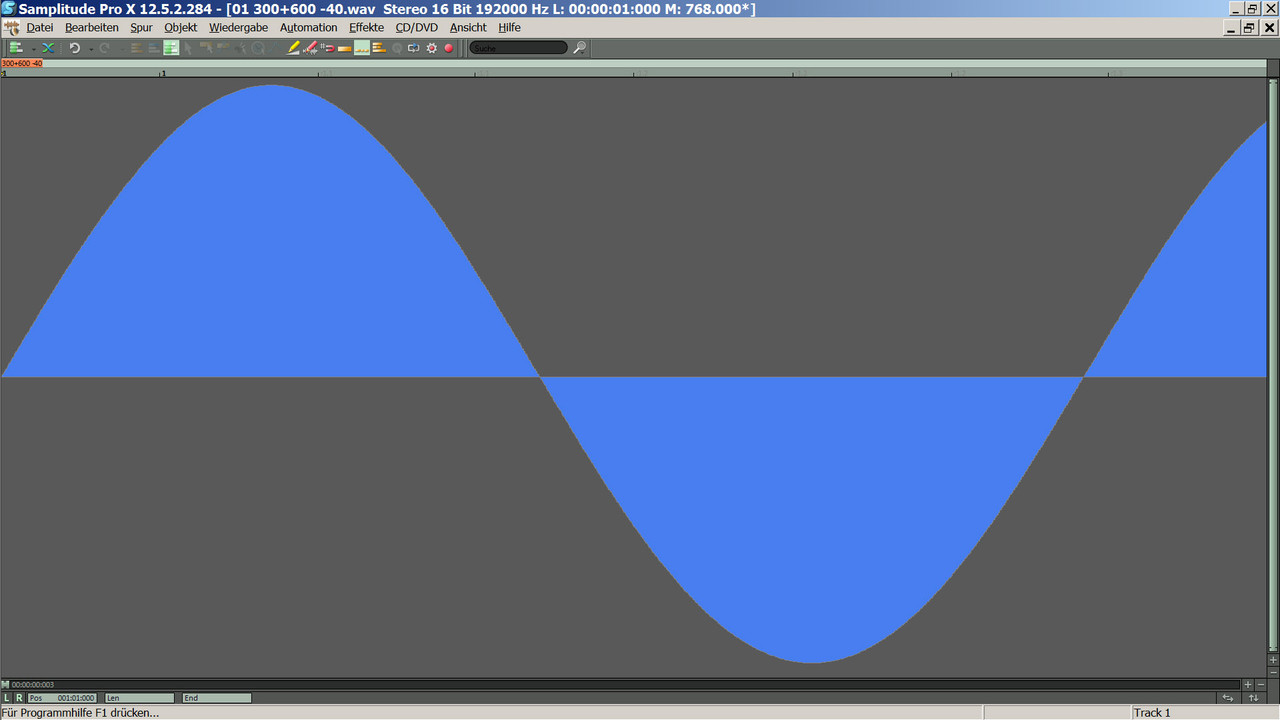Click the highlighted green grid toolbar icon

[171, 47]
